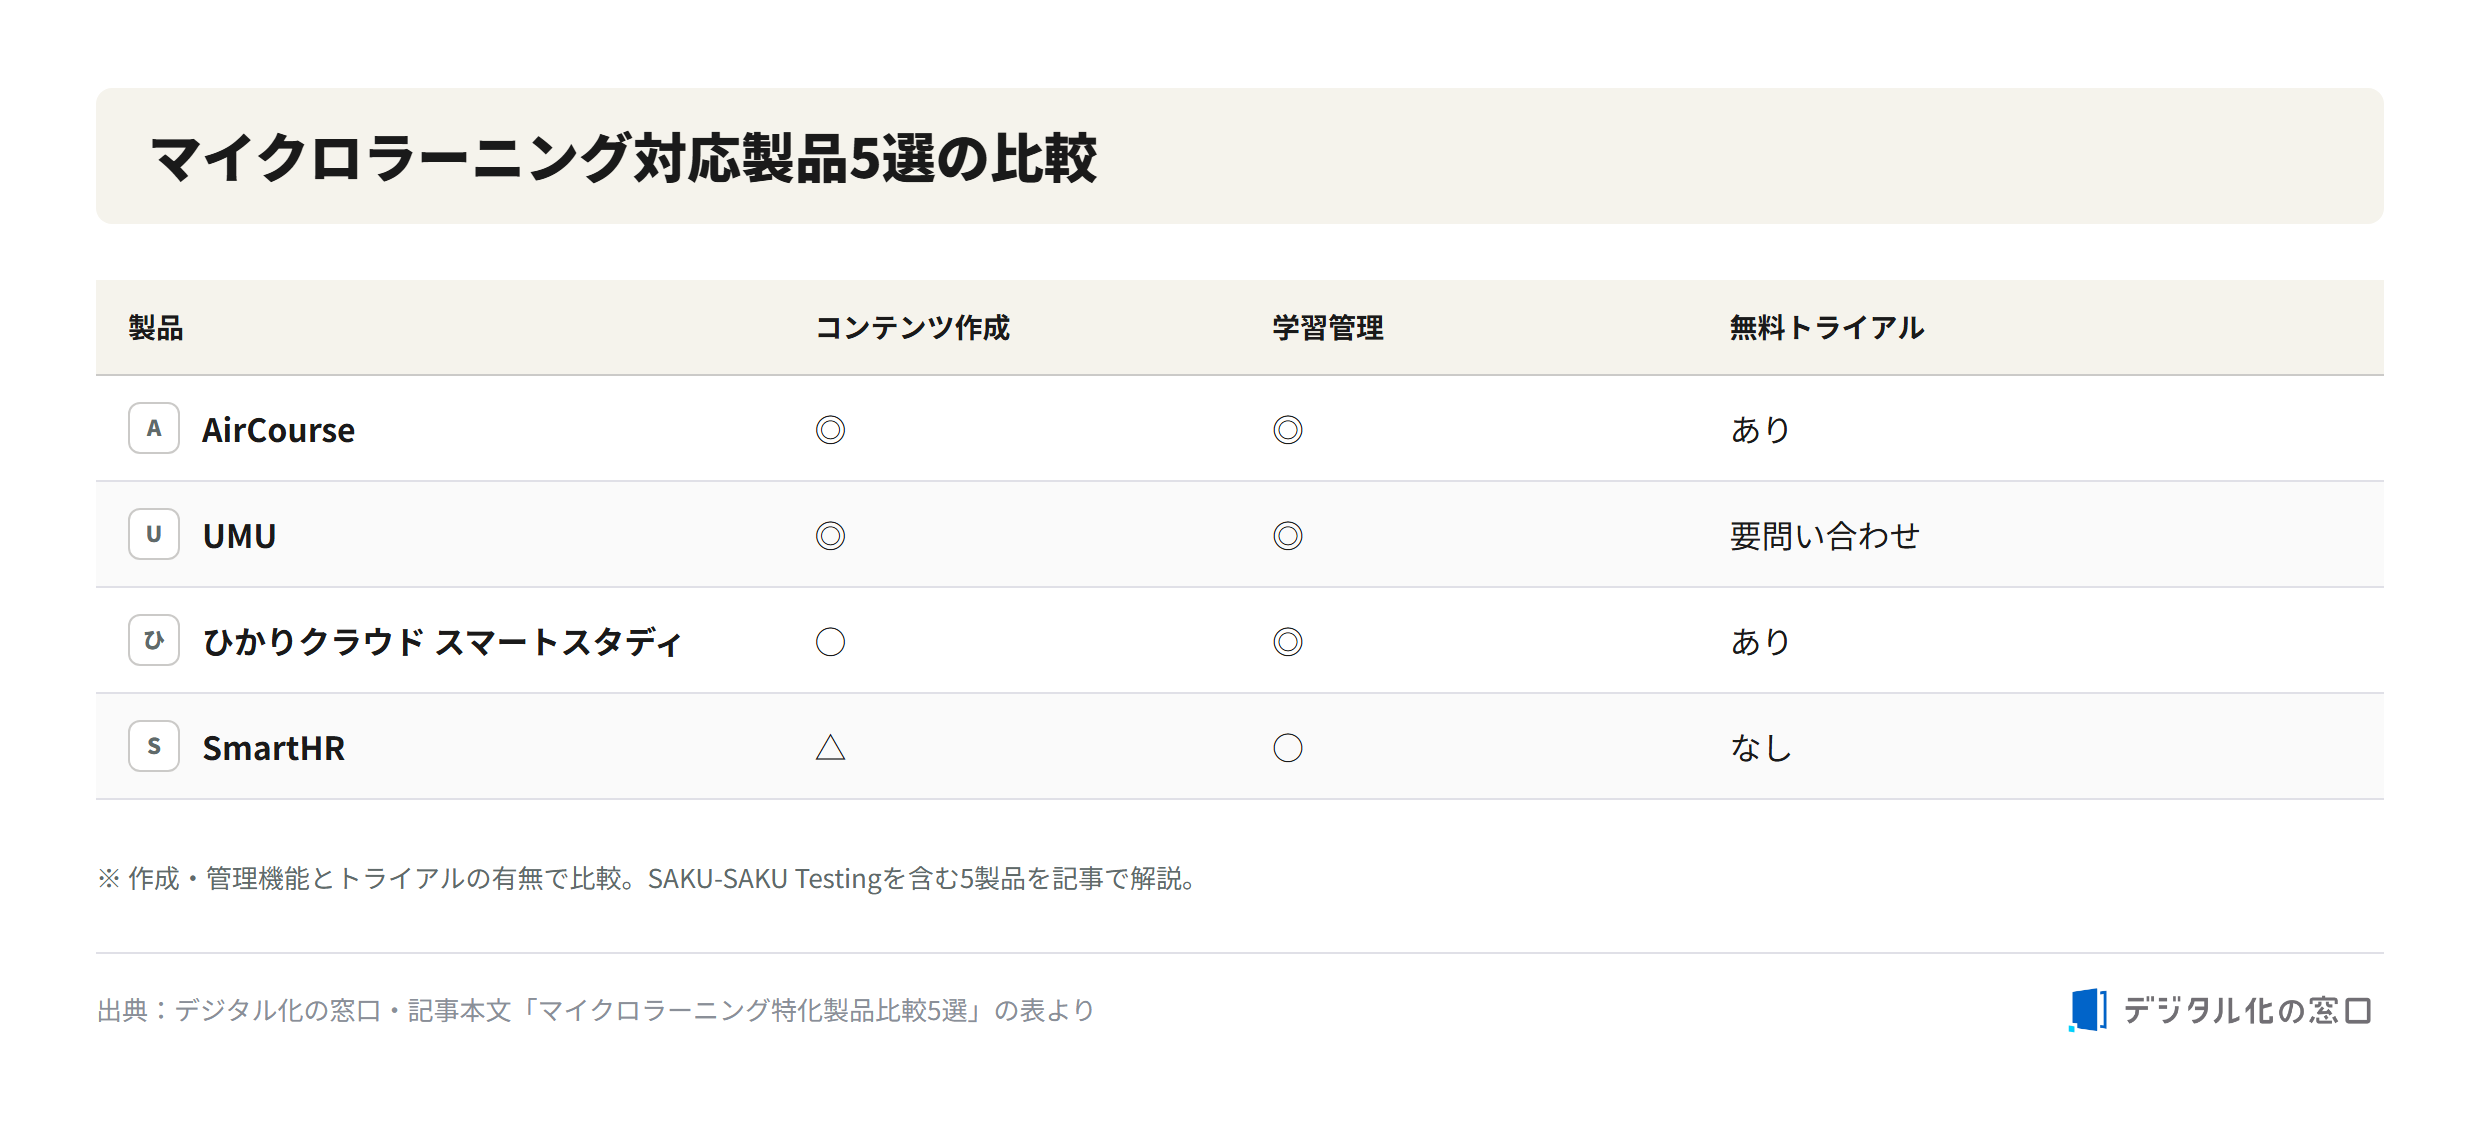Click ひかりクラウド's コンテンツ作成 single-circle mark
Viewport: 2480px width, 1126px height.
tap(830, 642)
